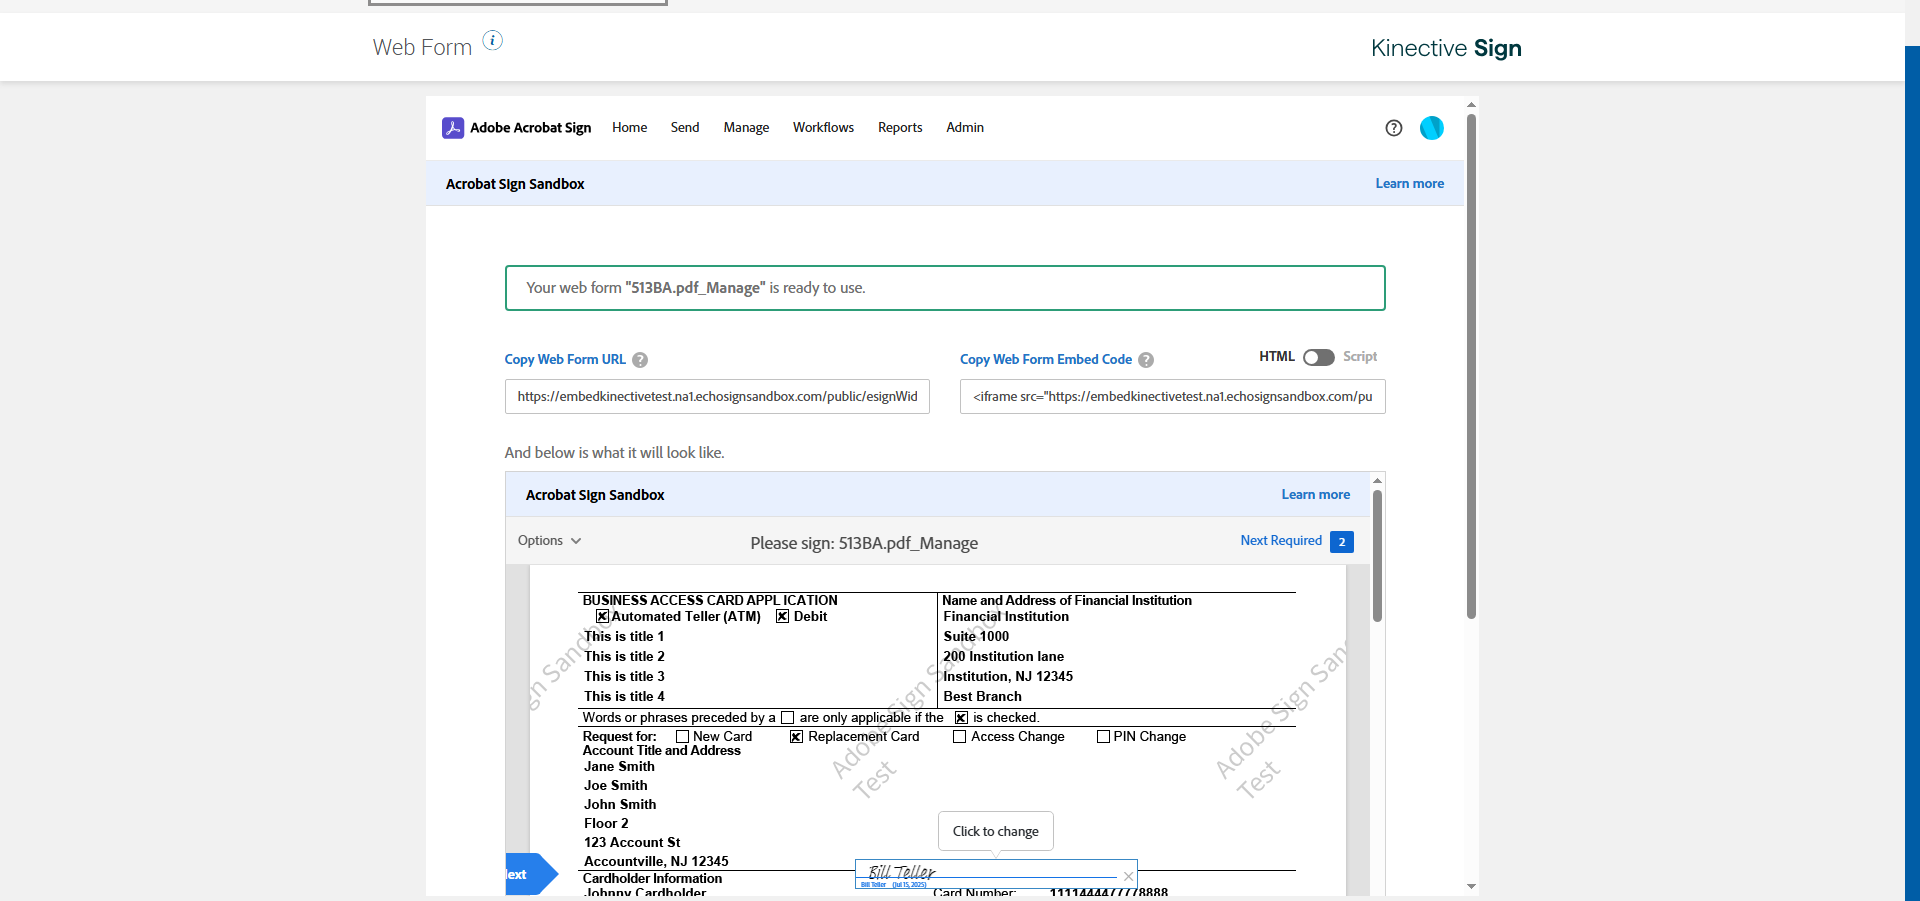Click the text "200 Institution lane"
This screenshot has width=1920, height=901.
click(x=1003, y=657)
